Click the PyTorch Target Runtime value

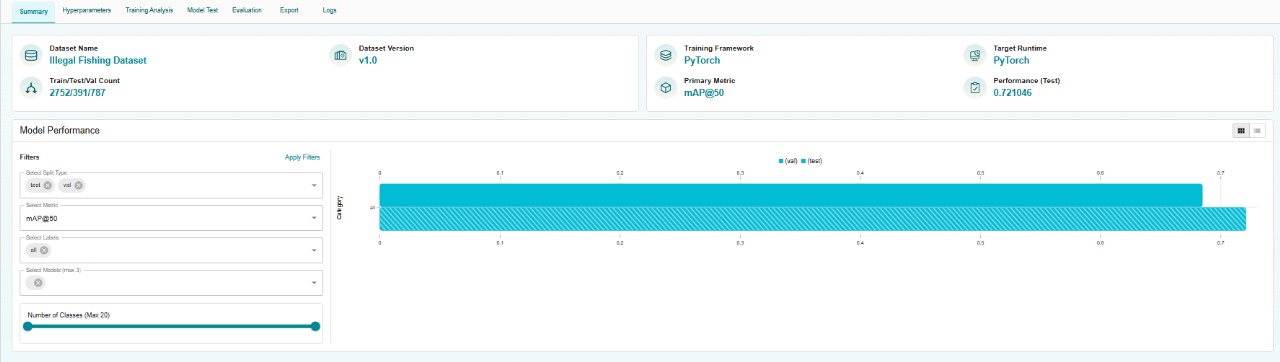coord(1011,60)
